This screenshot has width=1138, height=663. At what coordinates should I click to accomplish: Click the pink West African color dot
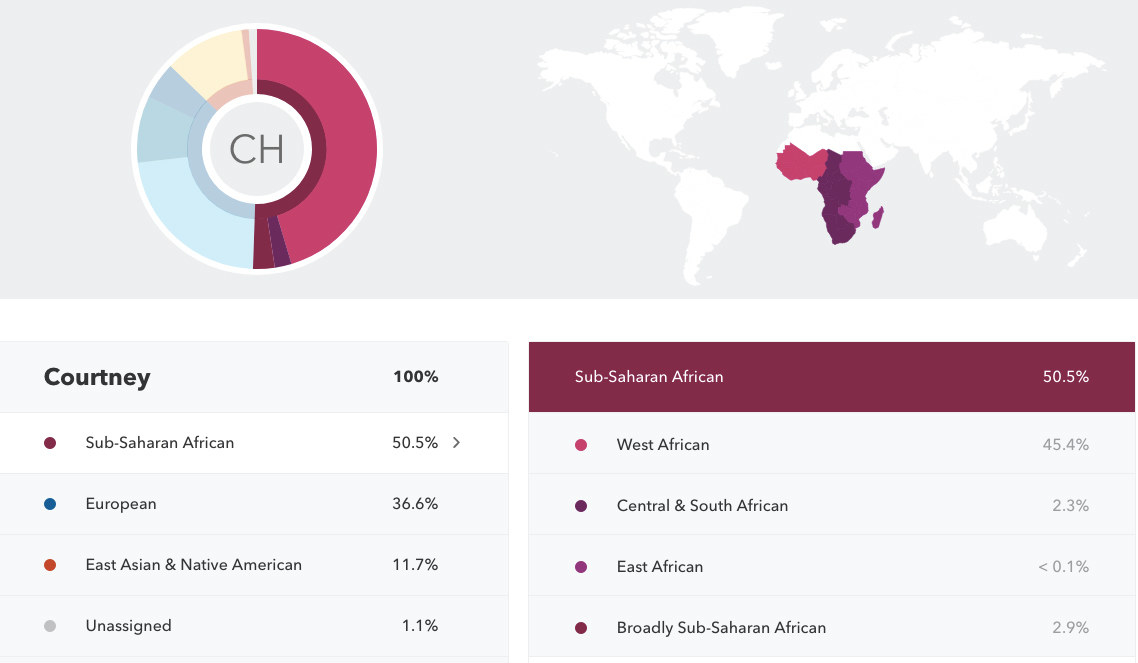581,445
